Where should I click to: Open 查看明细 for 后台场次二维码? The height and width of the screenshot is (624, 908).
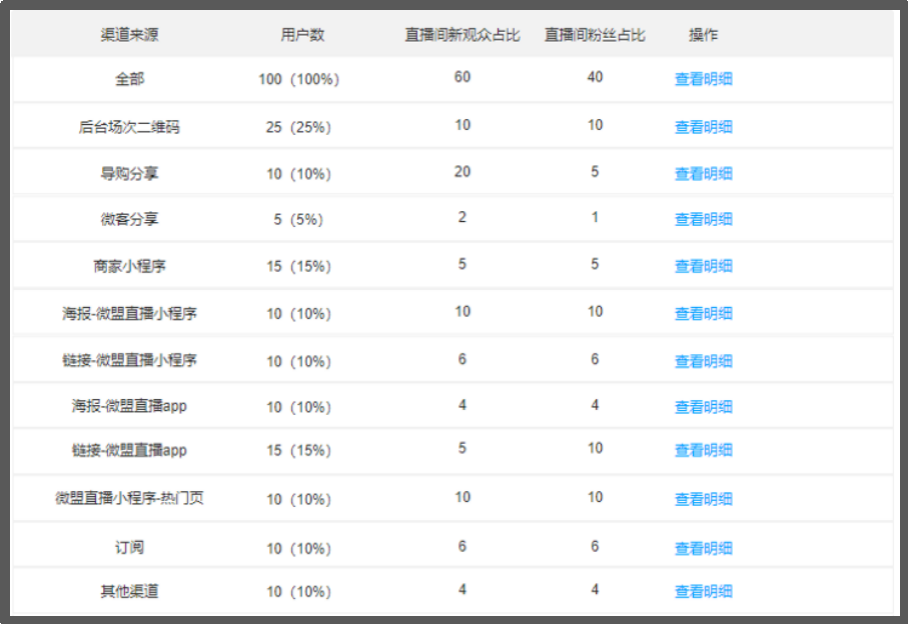[x=703, y=127]
